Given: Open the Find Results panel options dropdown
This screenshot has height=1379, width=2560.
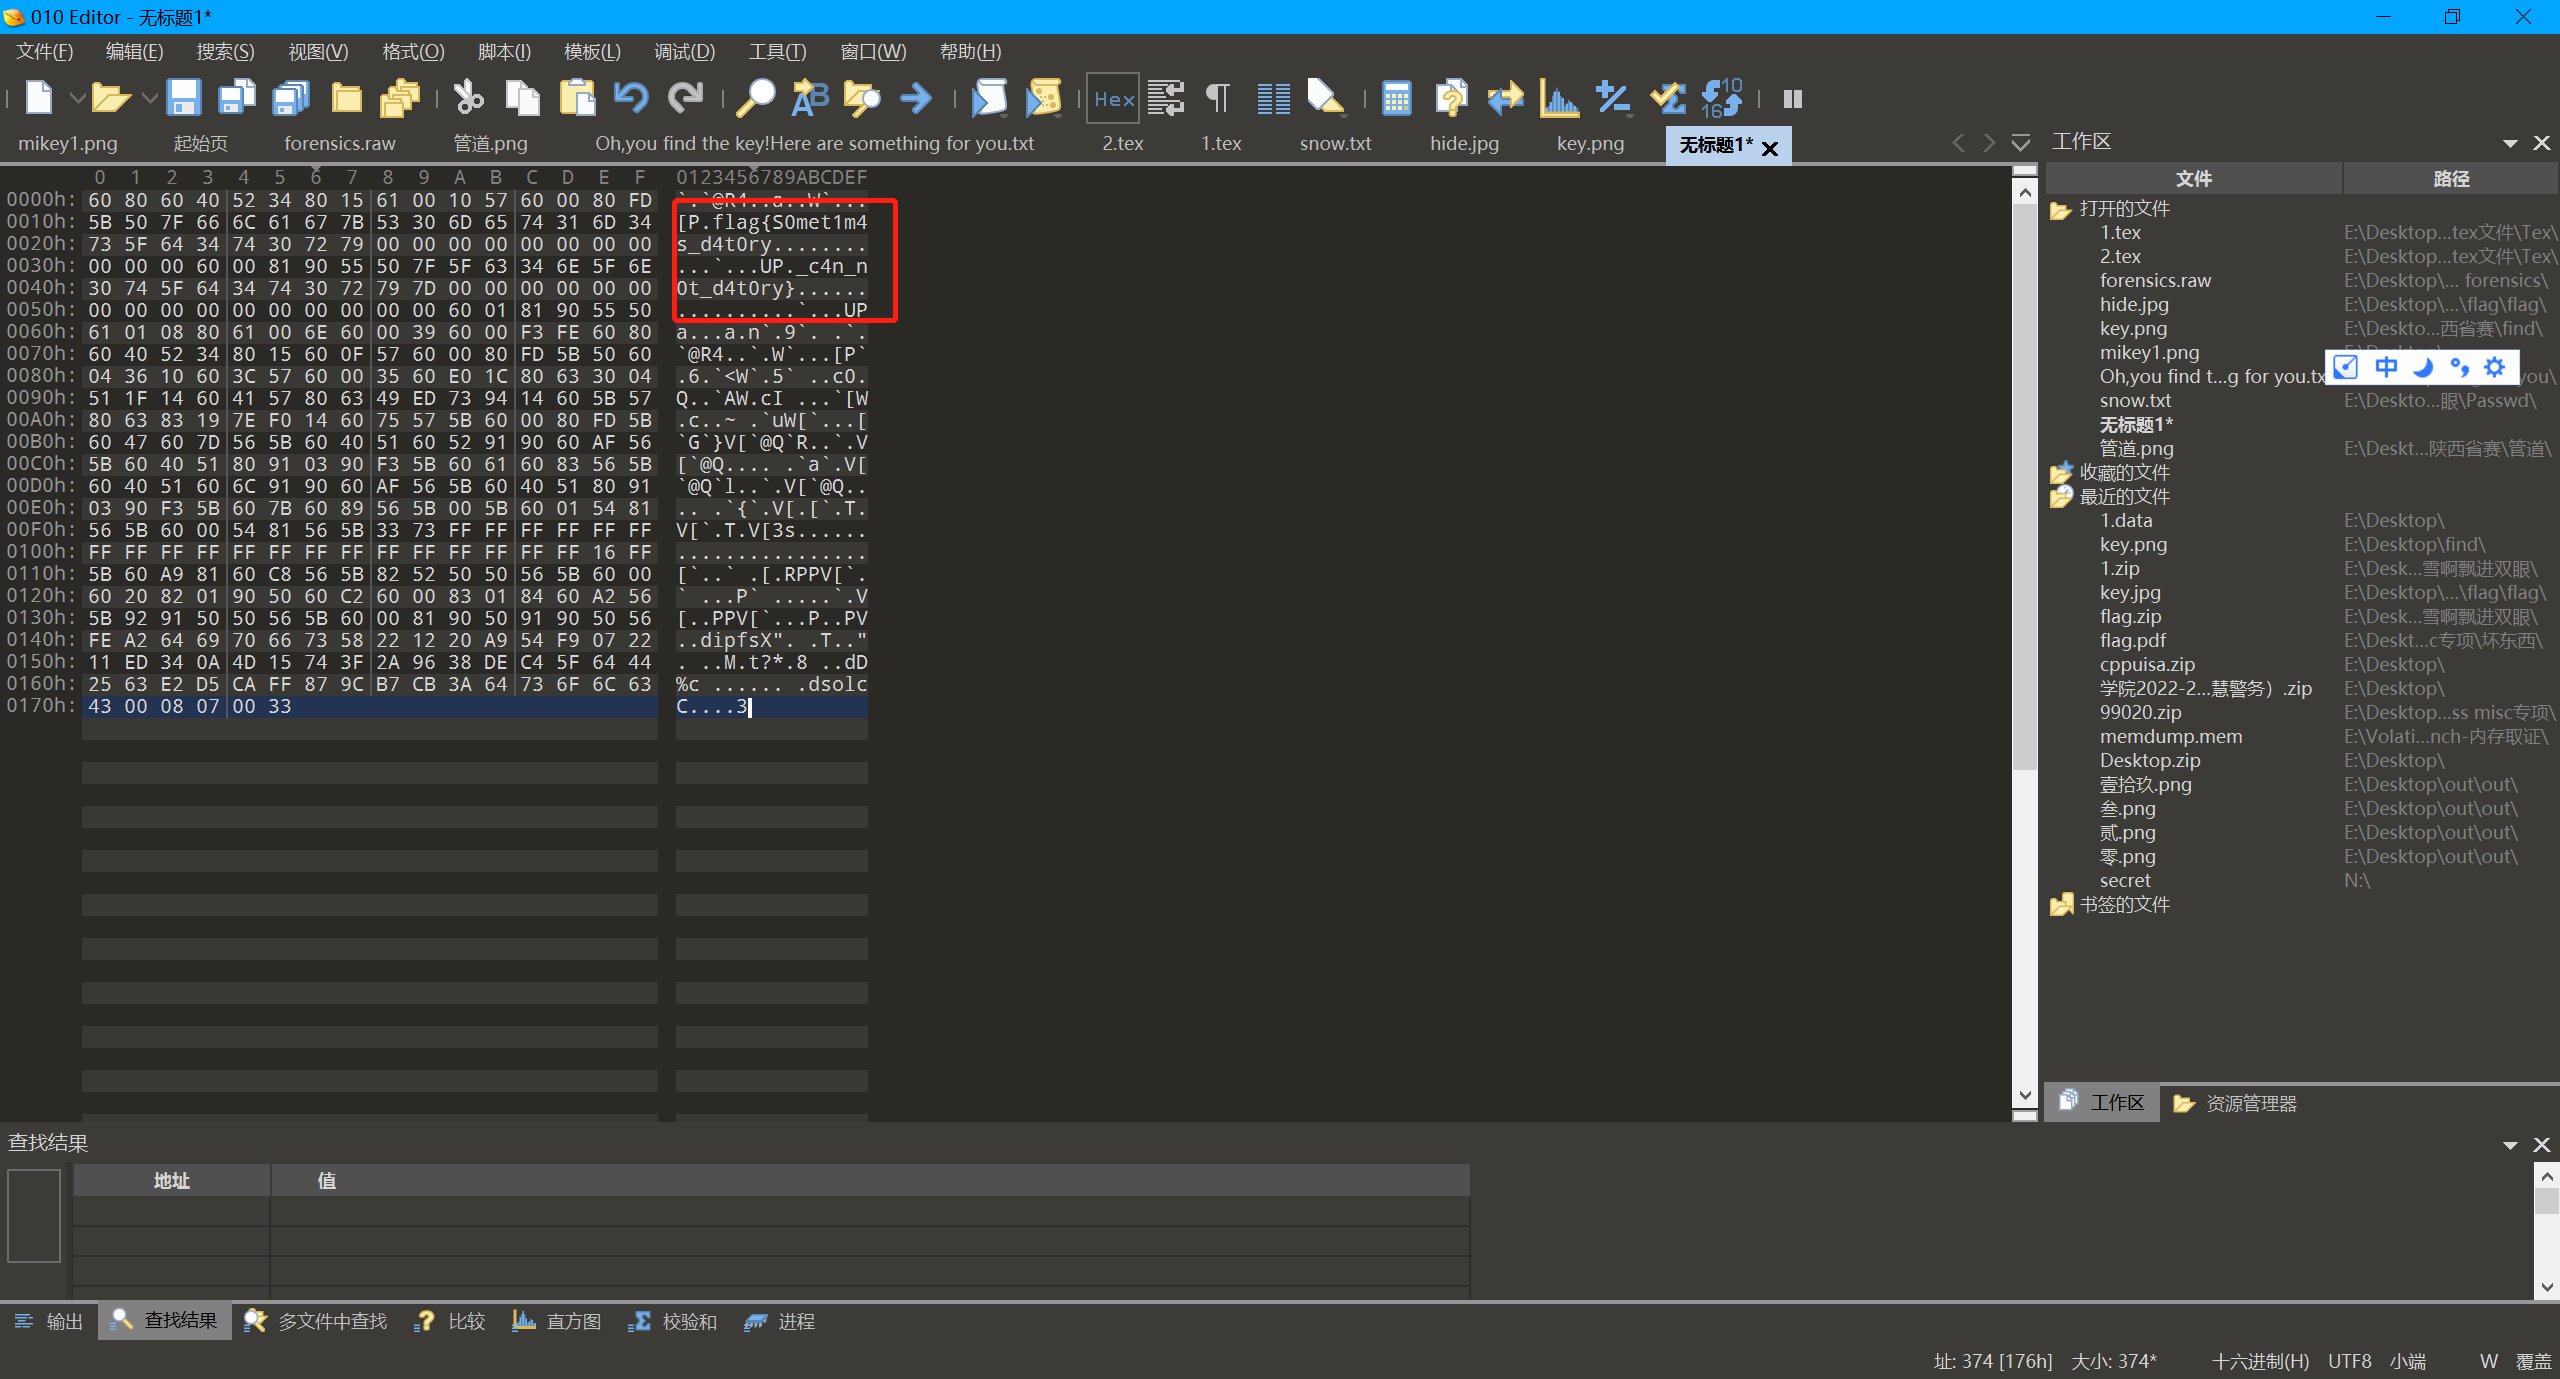Looking at the screenshot, I should point(2510,1144).
